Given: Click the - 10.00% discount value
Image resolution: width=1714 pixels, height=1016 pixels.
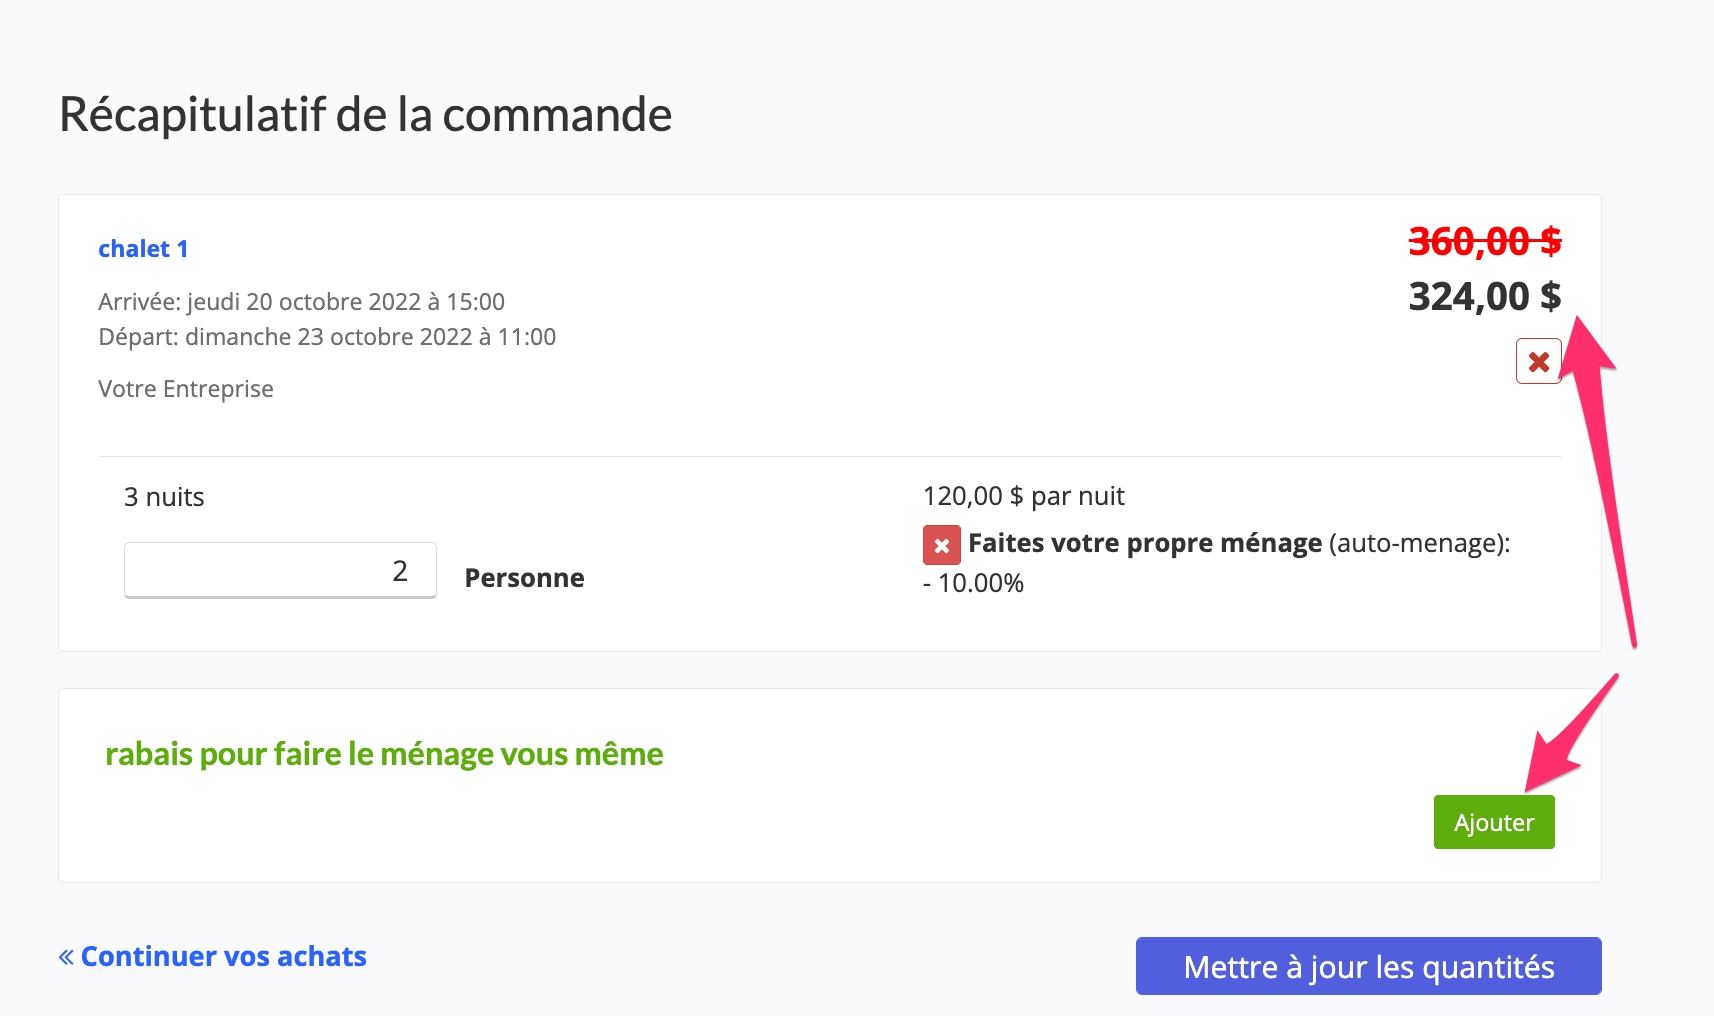Looking at the screenshot, I should [x=973, y=583].
